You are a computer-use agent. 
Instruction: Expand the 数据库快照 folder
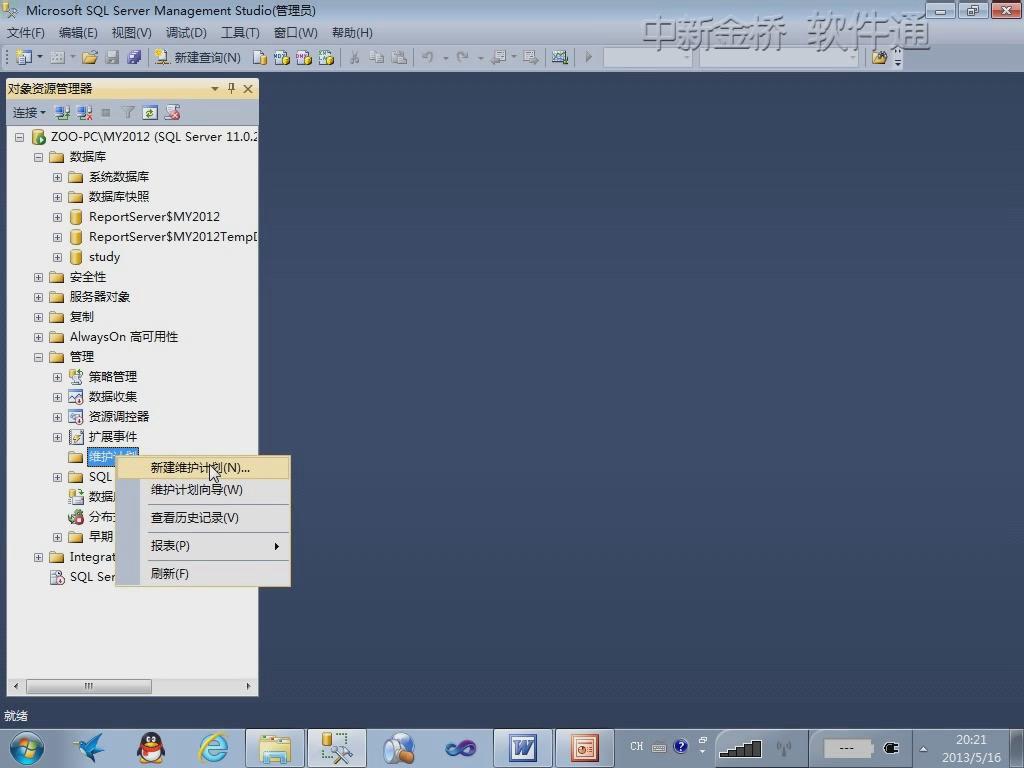(x=57, y=197)
